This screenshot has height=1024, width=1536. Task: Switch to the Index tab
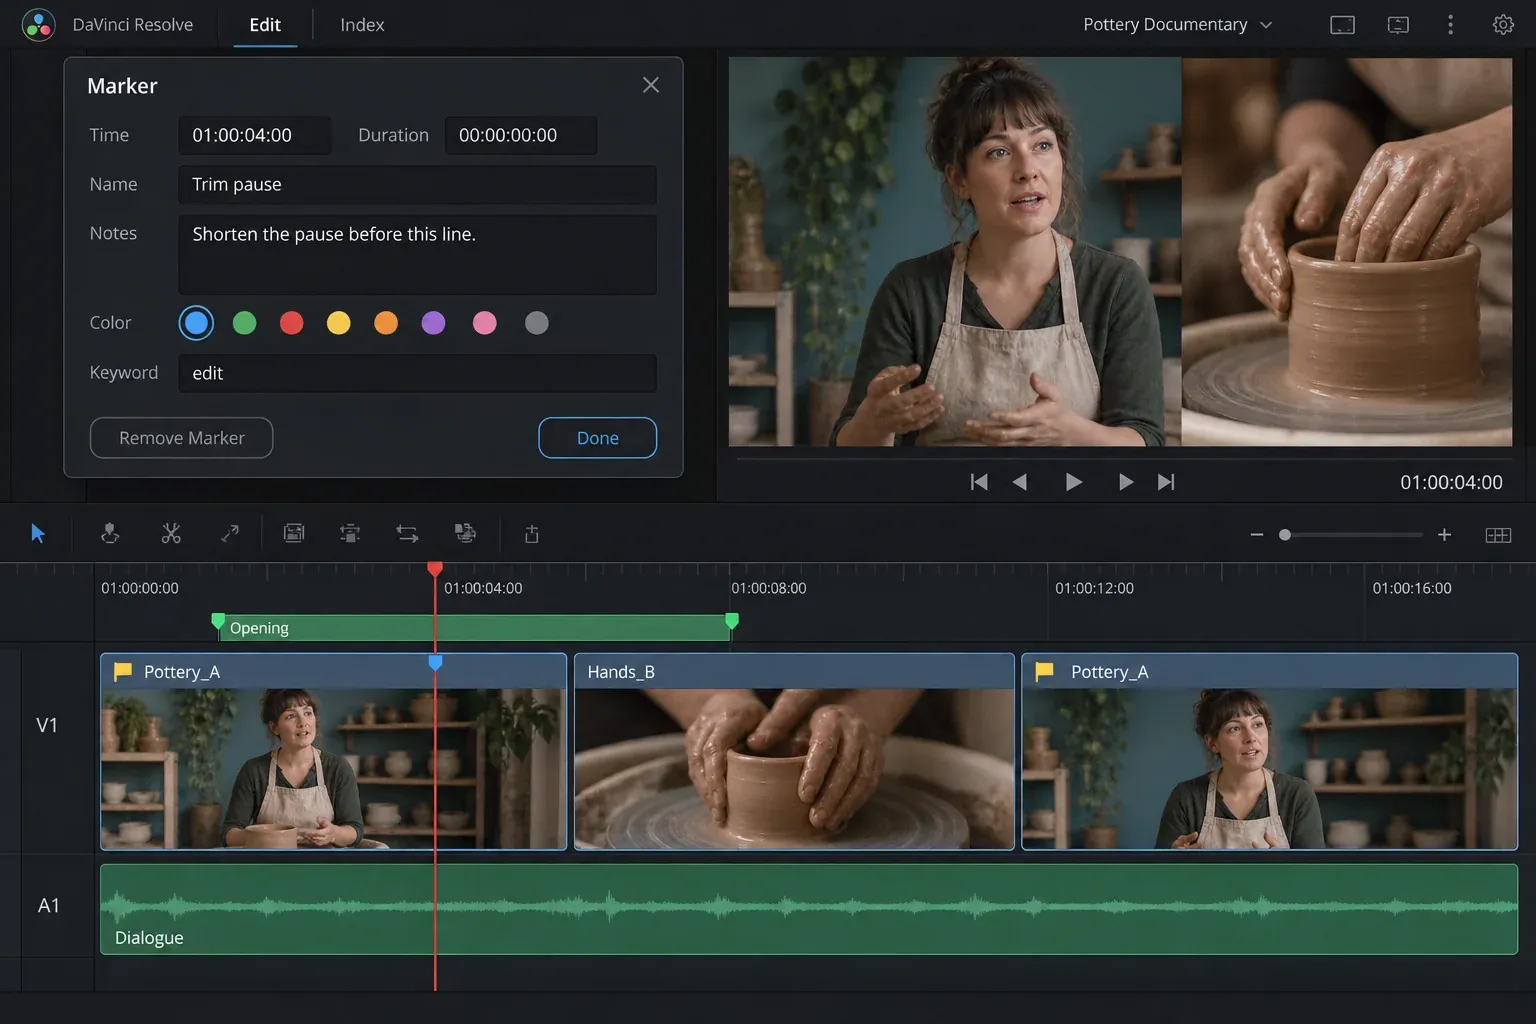(362, 25)
